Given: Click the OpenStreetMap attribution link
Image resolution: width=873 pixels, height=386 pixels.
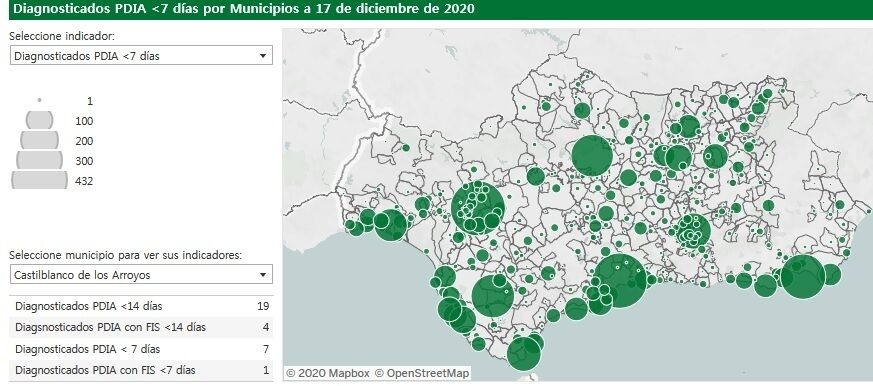Looking at the screenshot, I should coord(421,373).
